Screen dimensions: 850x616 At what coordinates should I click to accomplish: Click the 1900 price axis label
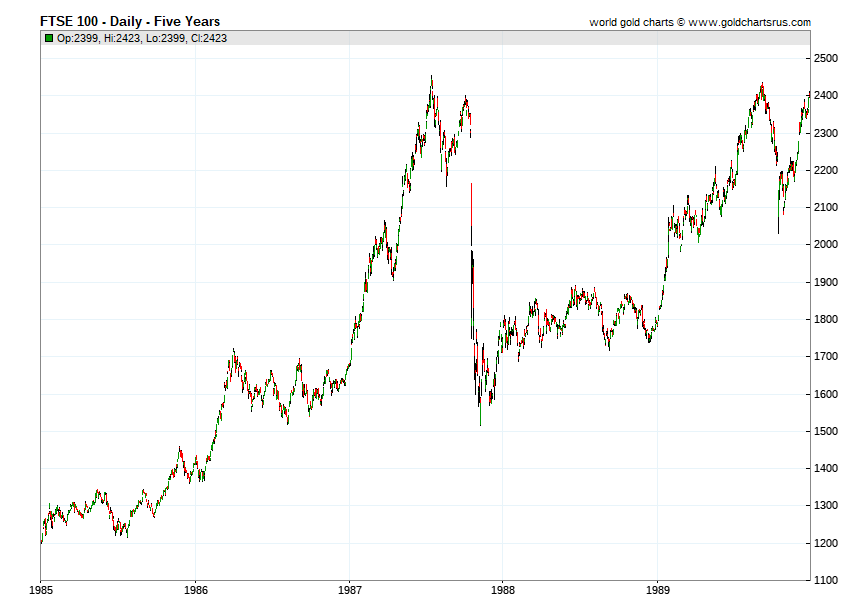click(x=826, y=283)
